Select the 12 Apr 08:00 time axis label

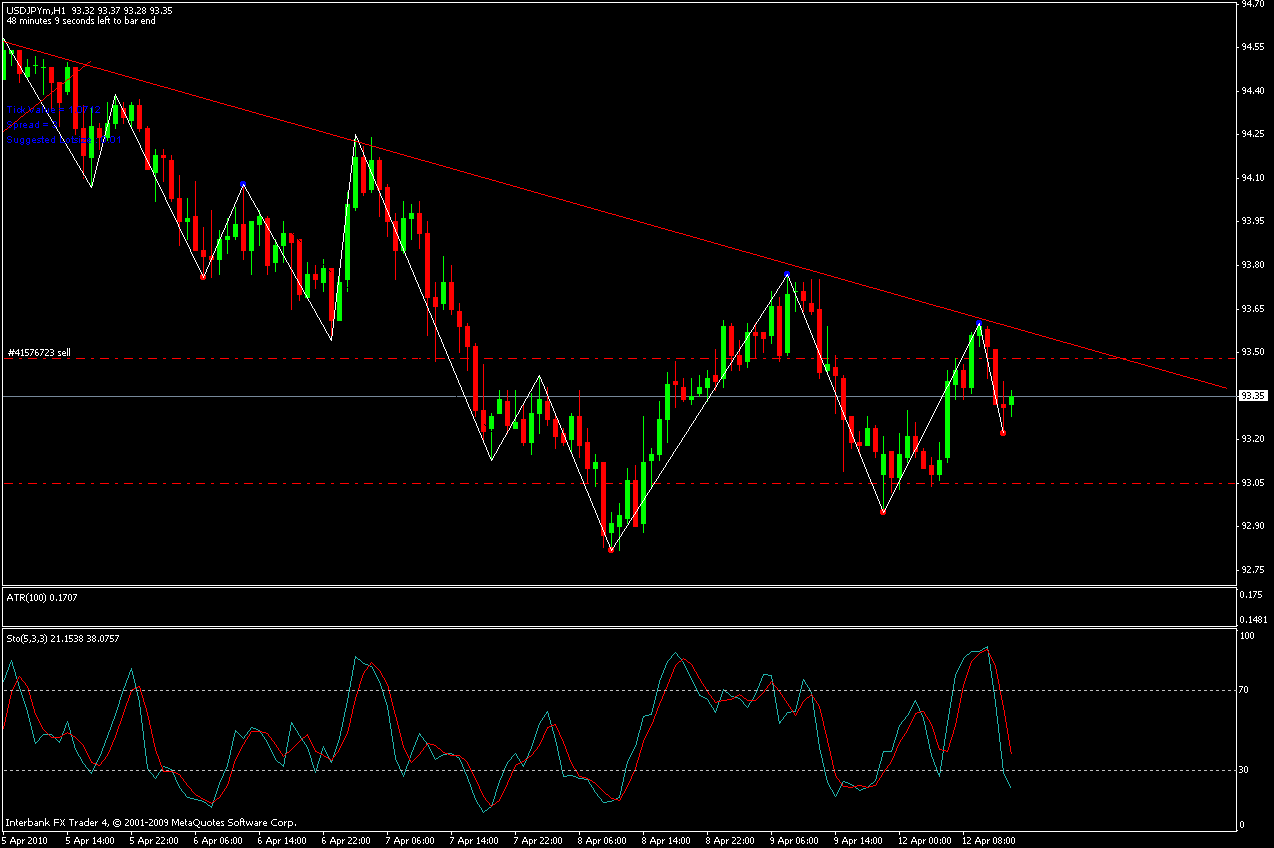(x=989, y=840)
